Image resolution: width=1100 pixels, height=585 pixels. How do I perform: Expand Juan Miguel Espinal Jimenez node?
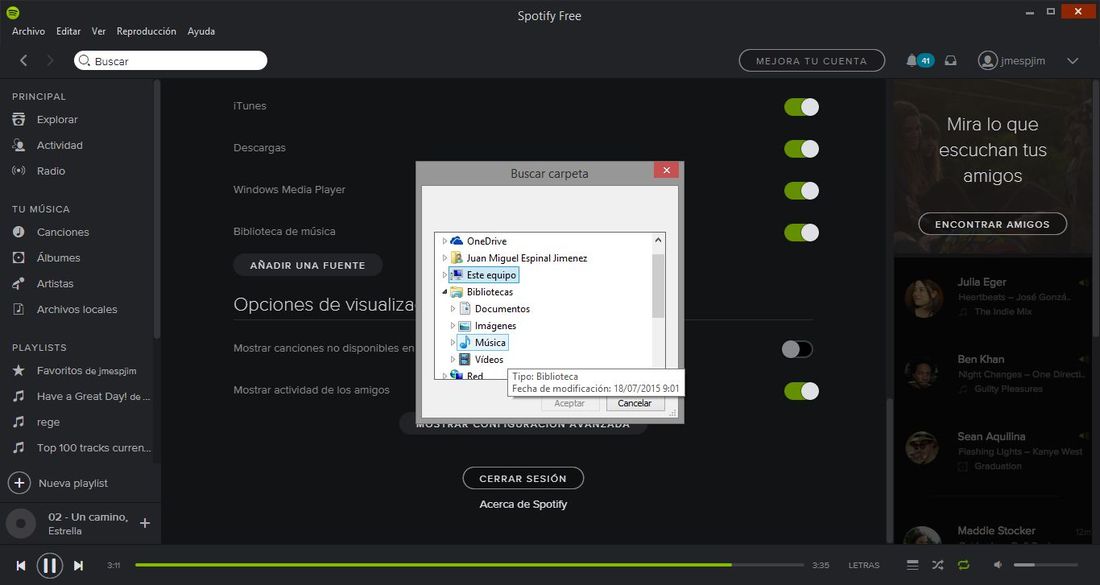[445, 257]
